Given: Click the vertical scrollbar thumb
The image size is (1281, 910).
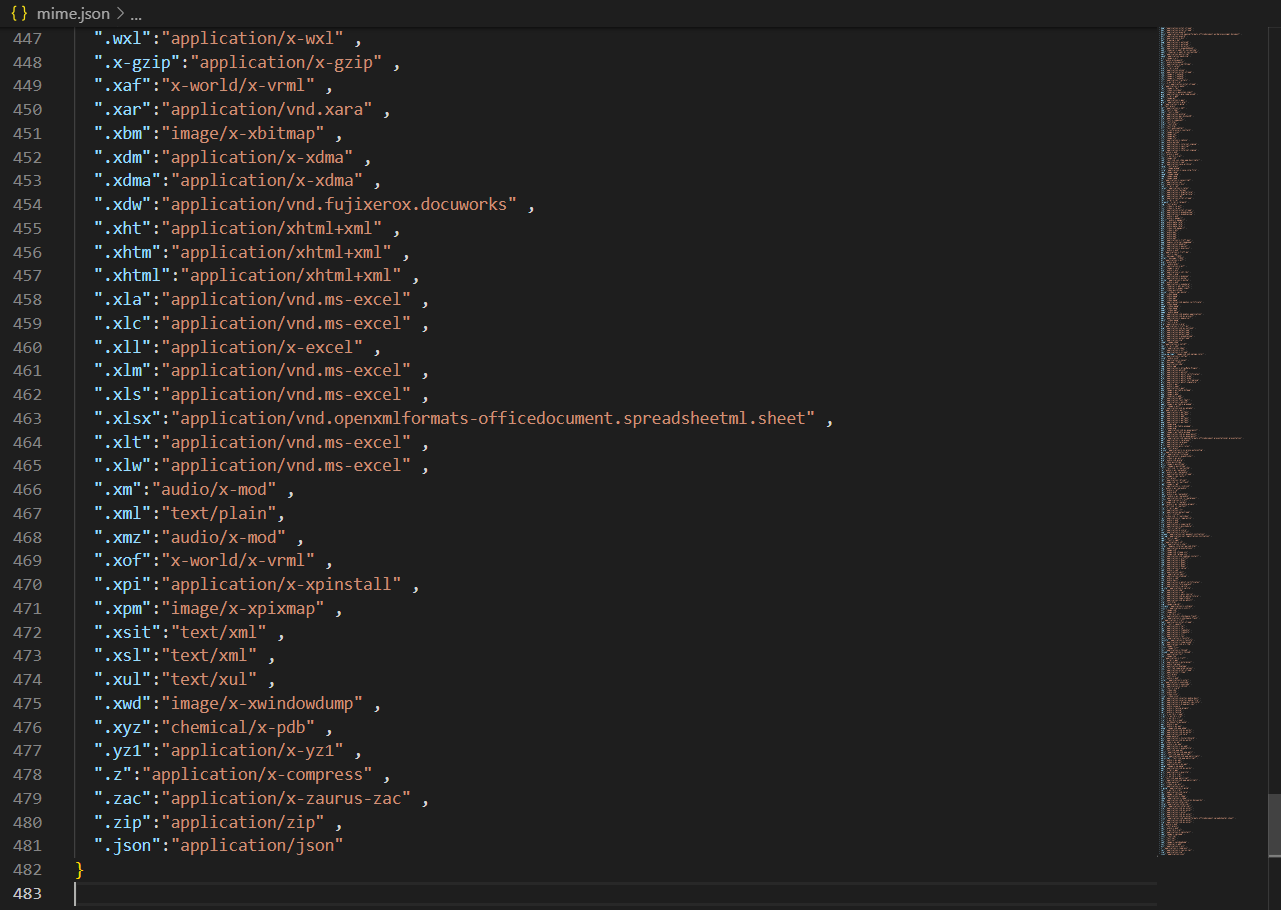Looking at the screenshot, I should [x=1273, y=824].
